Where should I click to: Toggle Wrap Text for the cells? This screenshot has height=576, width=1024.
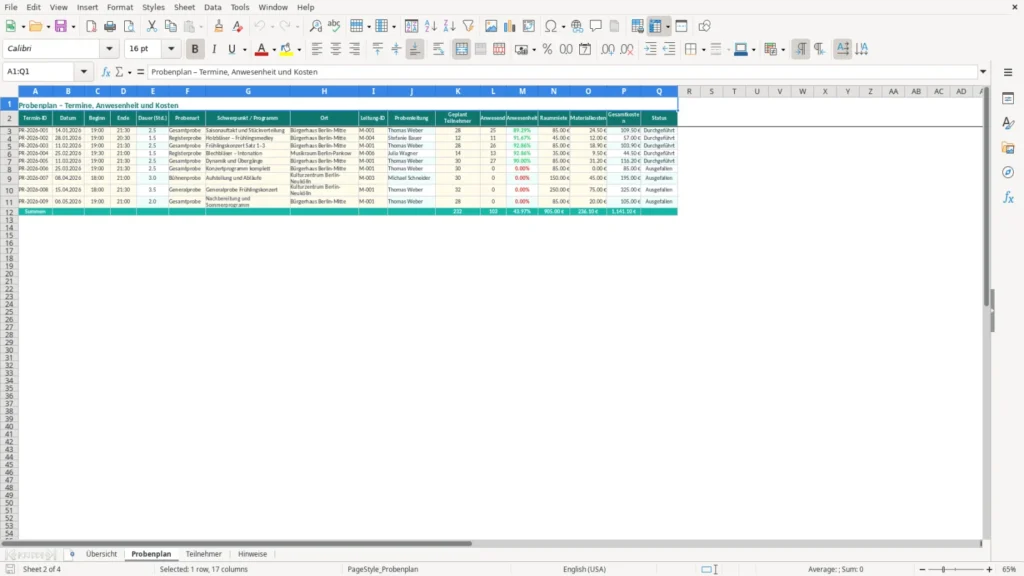pos(438,49)
